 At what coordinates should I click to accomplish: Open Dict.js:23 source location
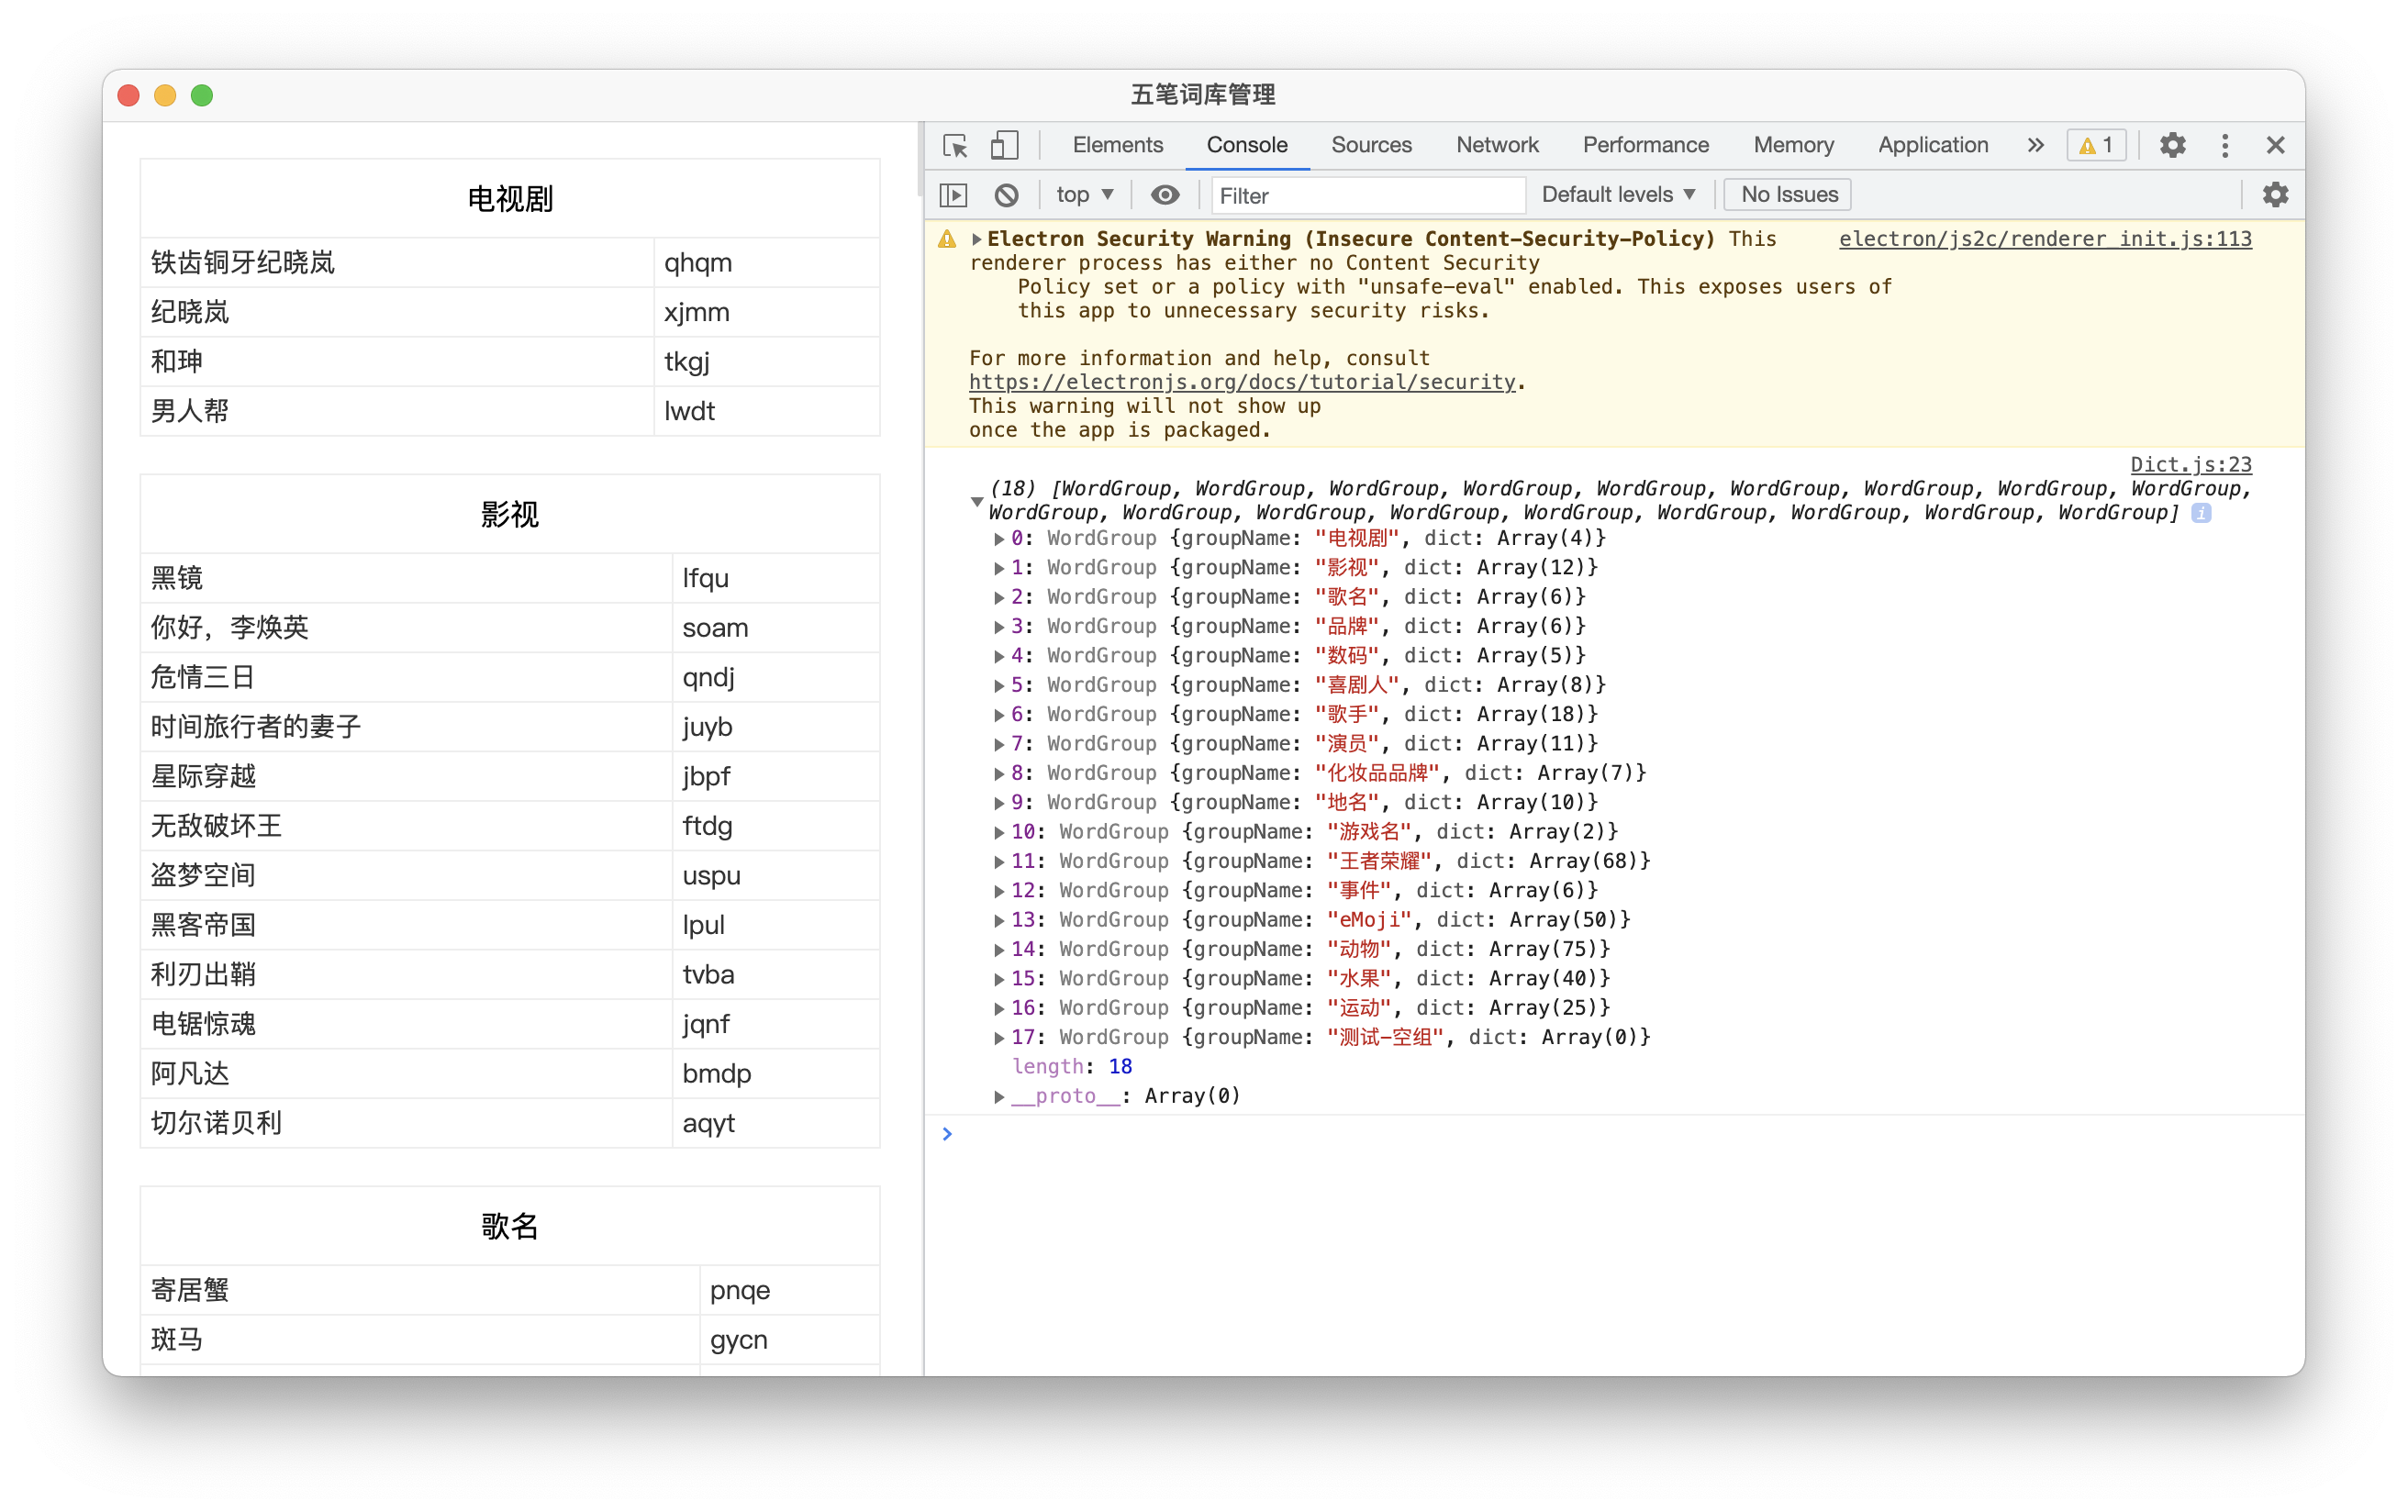point(2190,464)
